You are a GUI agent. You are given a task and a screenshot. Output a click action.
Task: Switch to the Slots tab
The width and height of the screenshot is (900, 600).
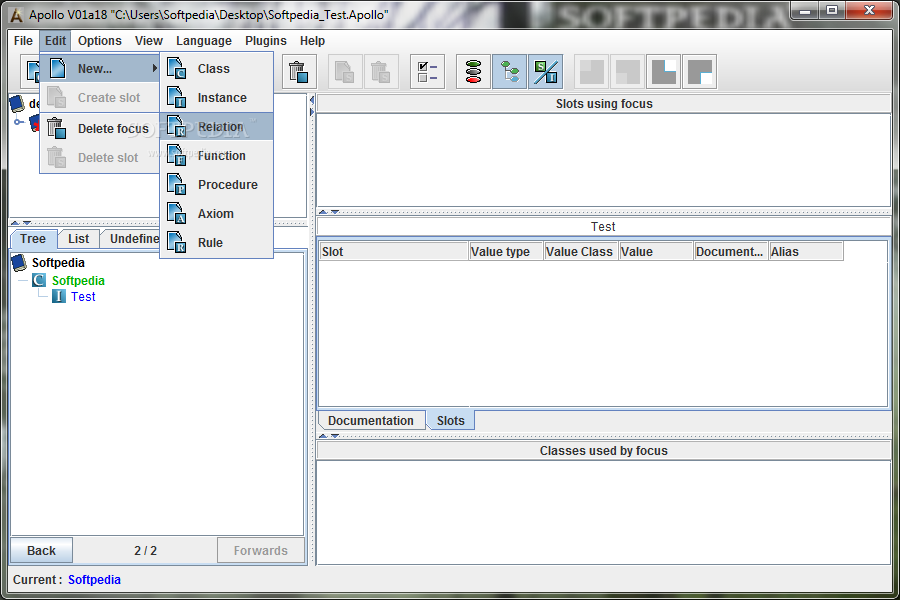click(x=451, y=420)
